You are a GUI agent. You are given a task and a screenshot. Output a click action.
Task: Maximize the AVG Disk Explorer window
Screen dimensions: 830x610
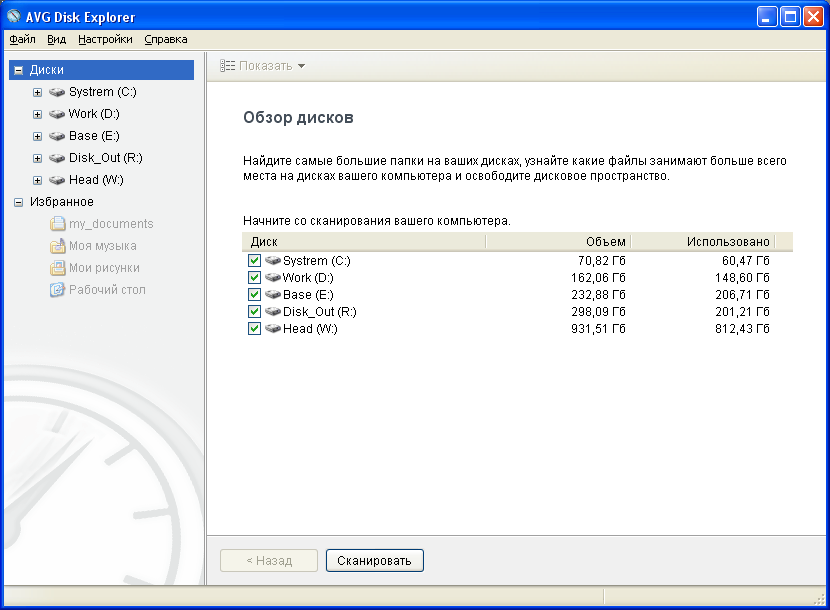790,16
